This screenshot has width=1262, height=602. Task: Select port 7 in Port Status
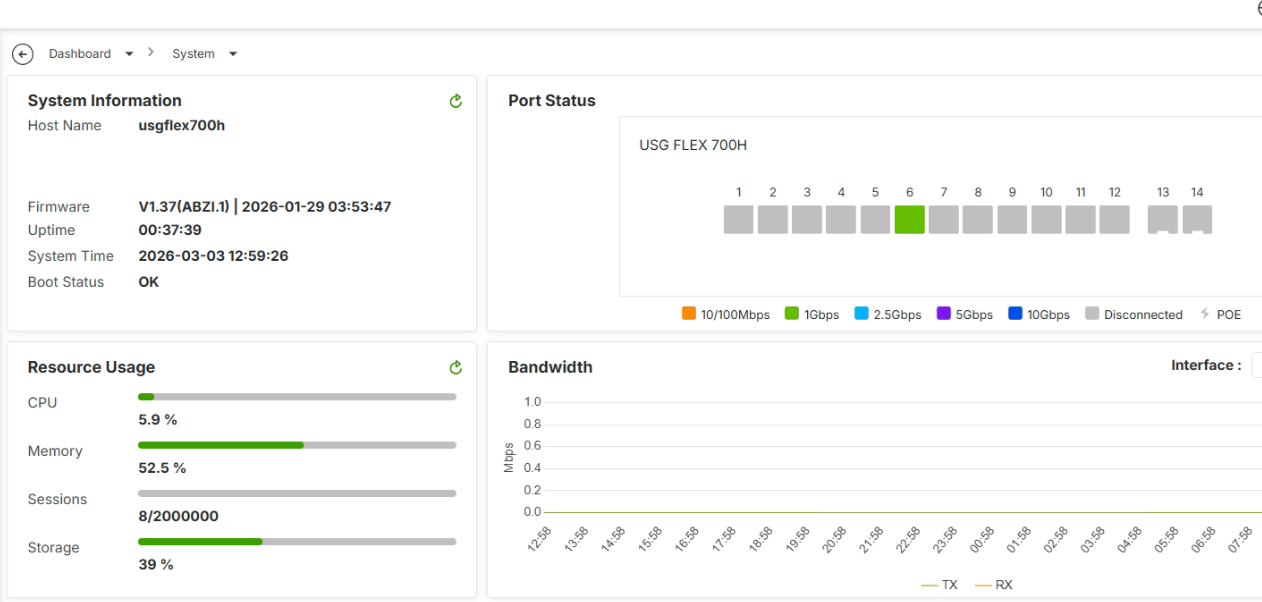(x=944, y=220)
